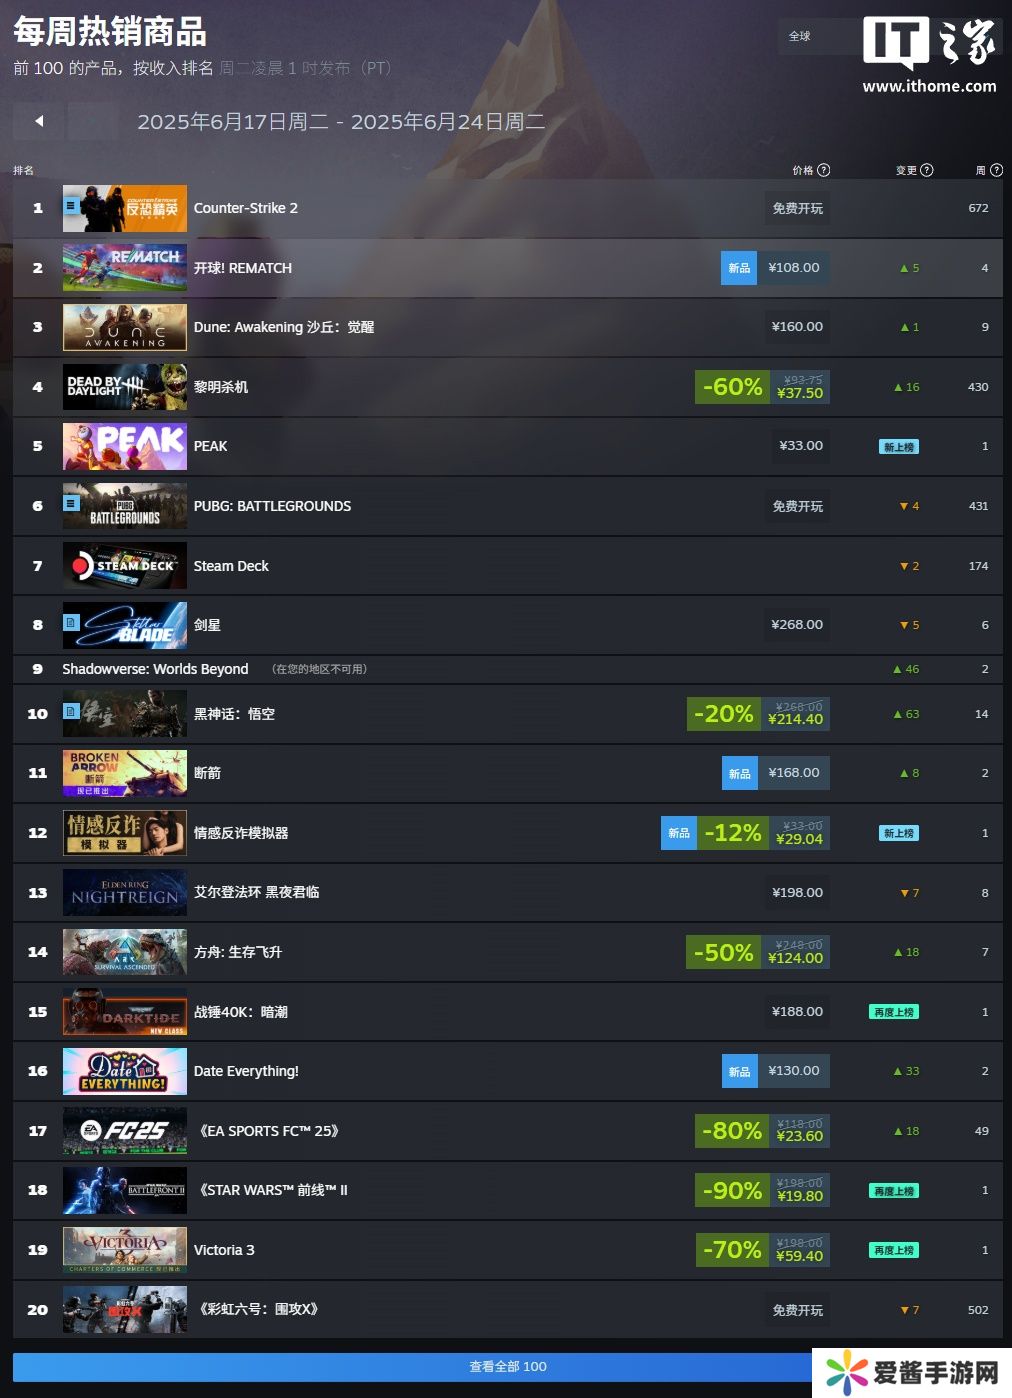Viewport: 1012px width, 1398px height.
Task: Click the Victoria 3 thumbnail
Action: tap(125, 1250)
